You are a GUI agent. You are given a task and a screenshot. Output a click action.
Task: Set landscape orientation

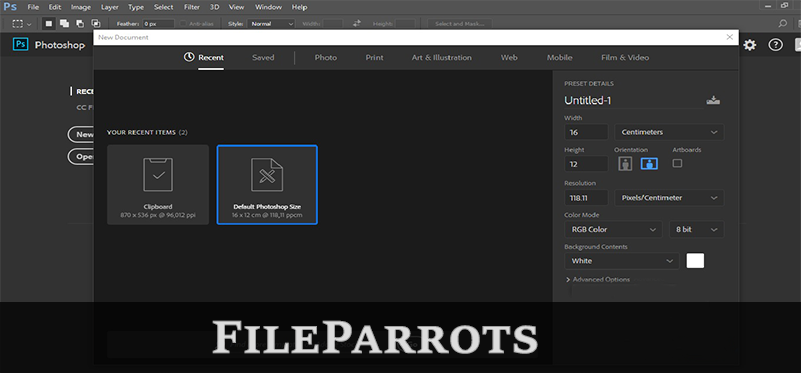point(649,164)
